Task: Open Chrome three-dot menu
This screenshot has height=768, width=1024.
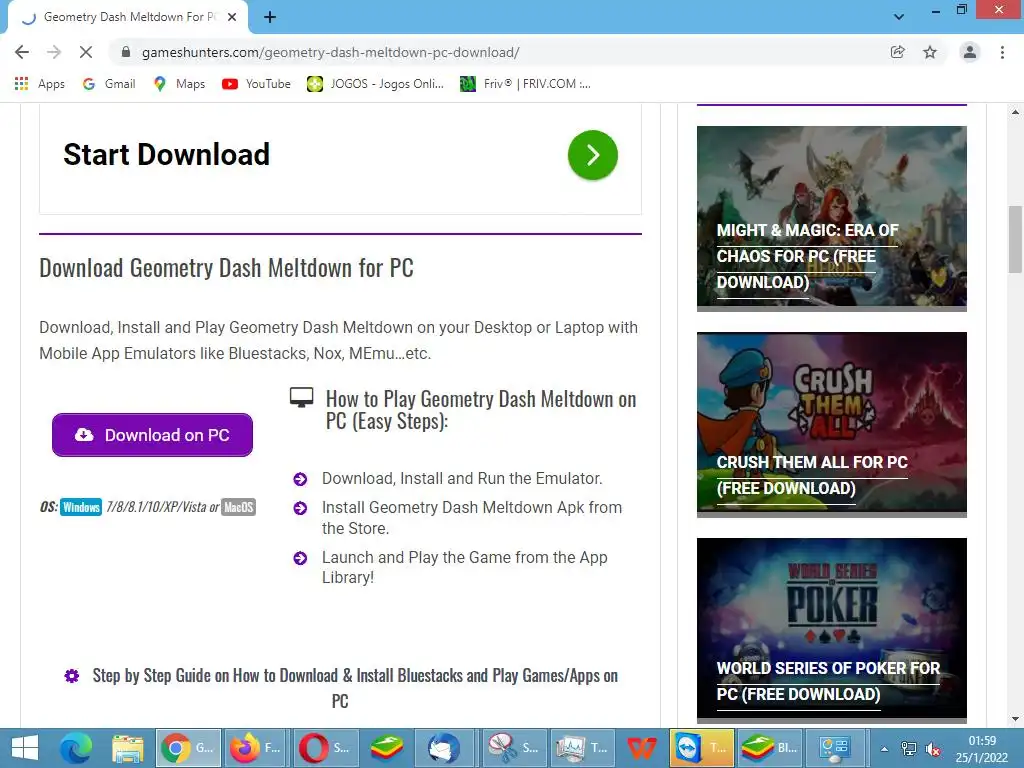Action: point(1002,52)
